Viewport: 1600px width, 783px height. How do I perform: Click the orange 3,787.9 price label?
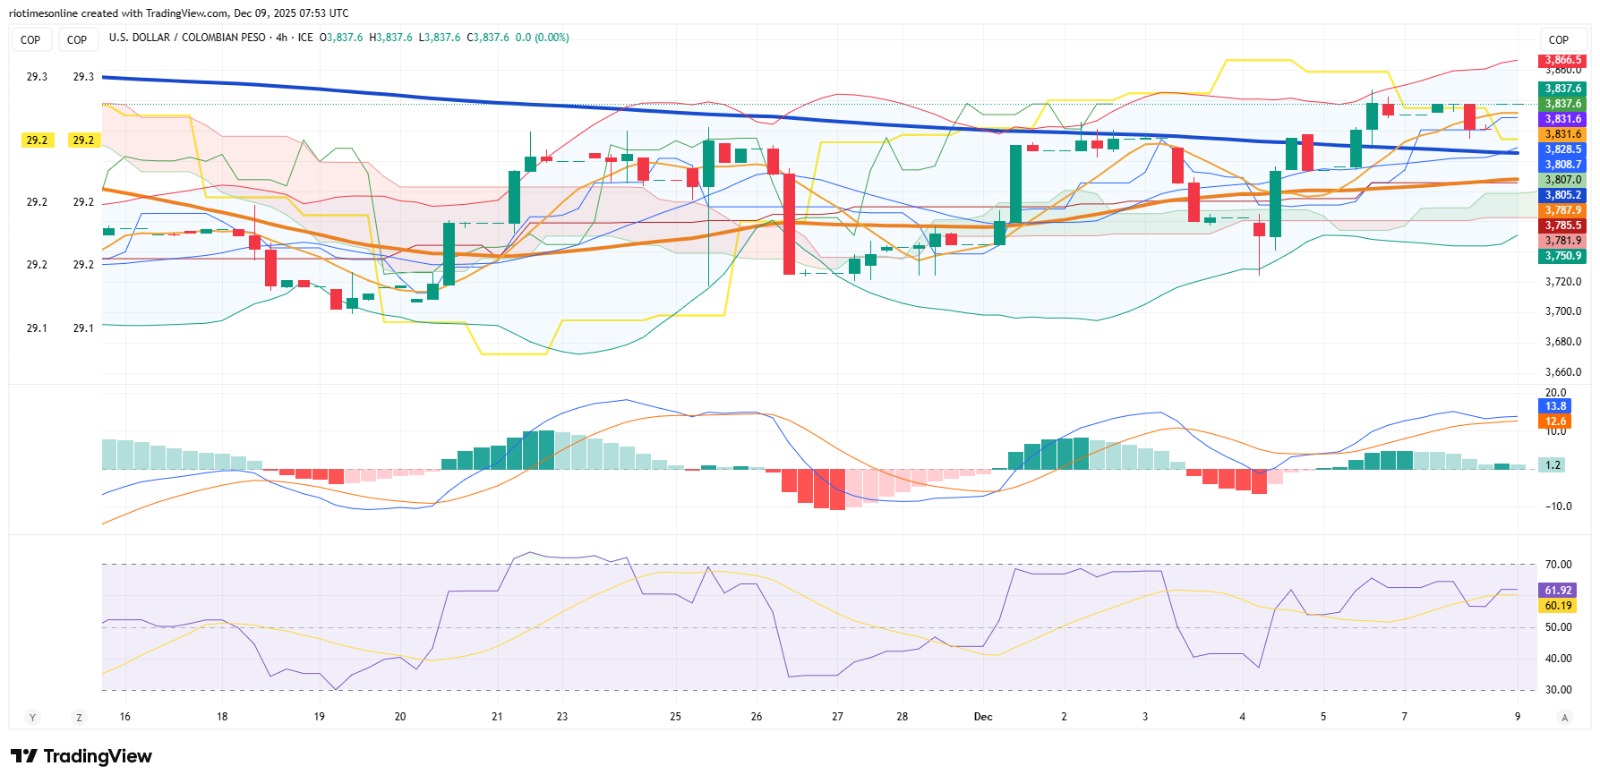(1563, 210)
